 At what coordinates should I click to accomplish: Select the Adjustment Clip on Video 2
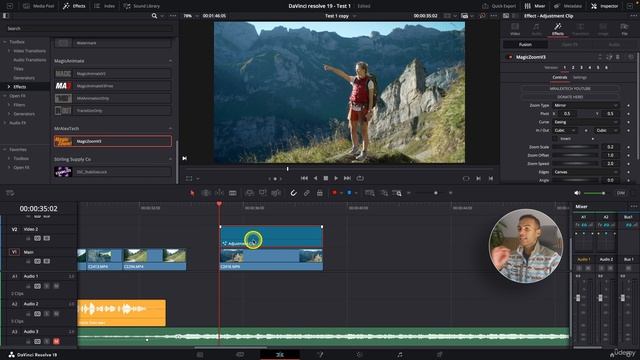(271, 237)
